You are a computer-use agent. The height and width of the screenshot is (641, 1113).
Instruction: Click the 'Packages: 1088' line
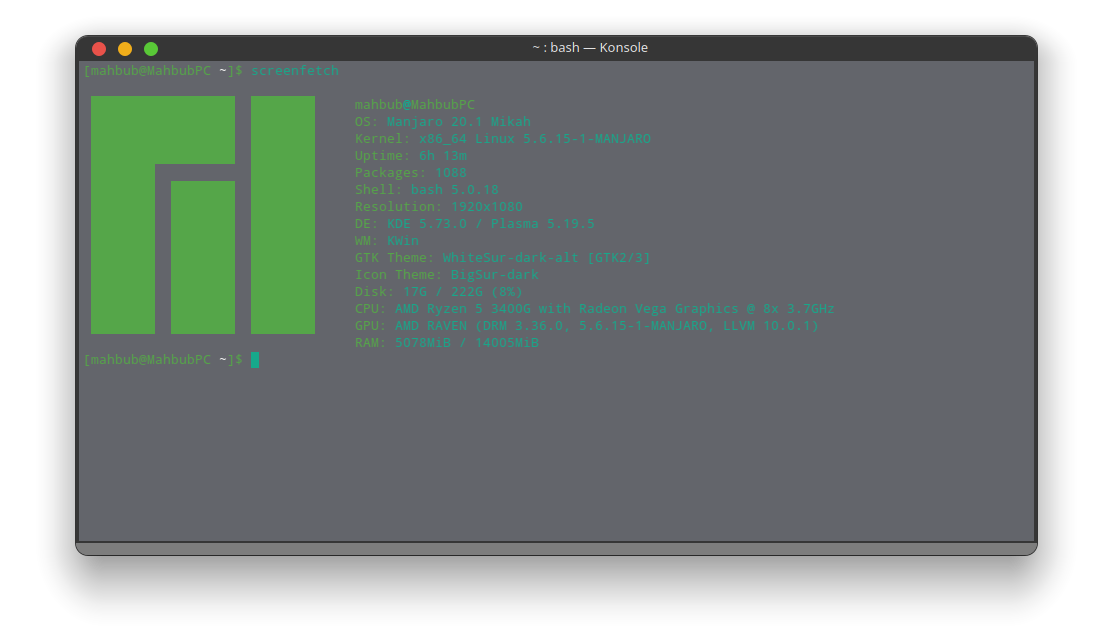point(411,172)
